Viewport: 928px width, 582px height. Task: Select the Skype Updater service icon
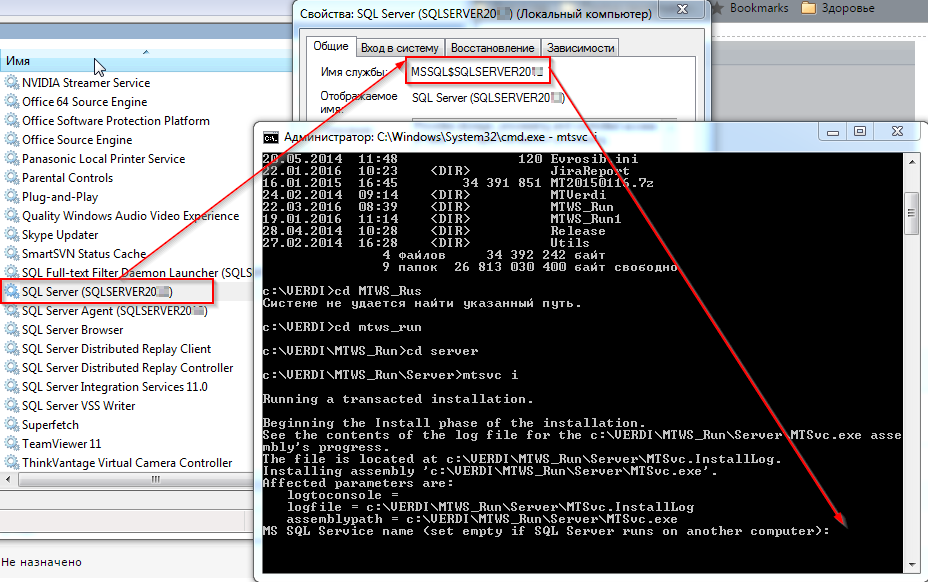(11, 235)
